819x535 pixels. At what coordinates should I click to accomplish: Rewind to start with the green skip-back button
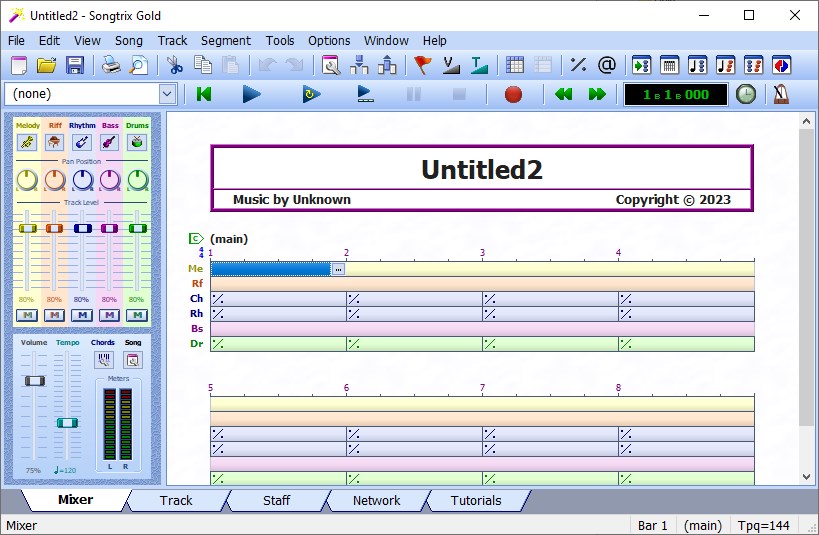tap(204, 95)
